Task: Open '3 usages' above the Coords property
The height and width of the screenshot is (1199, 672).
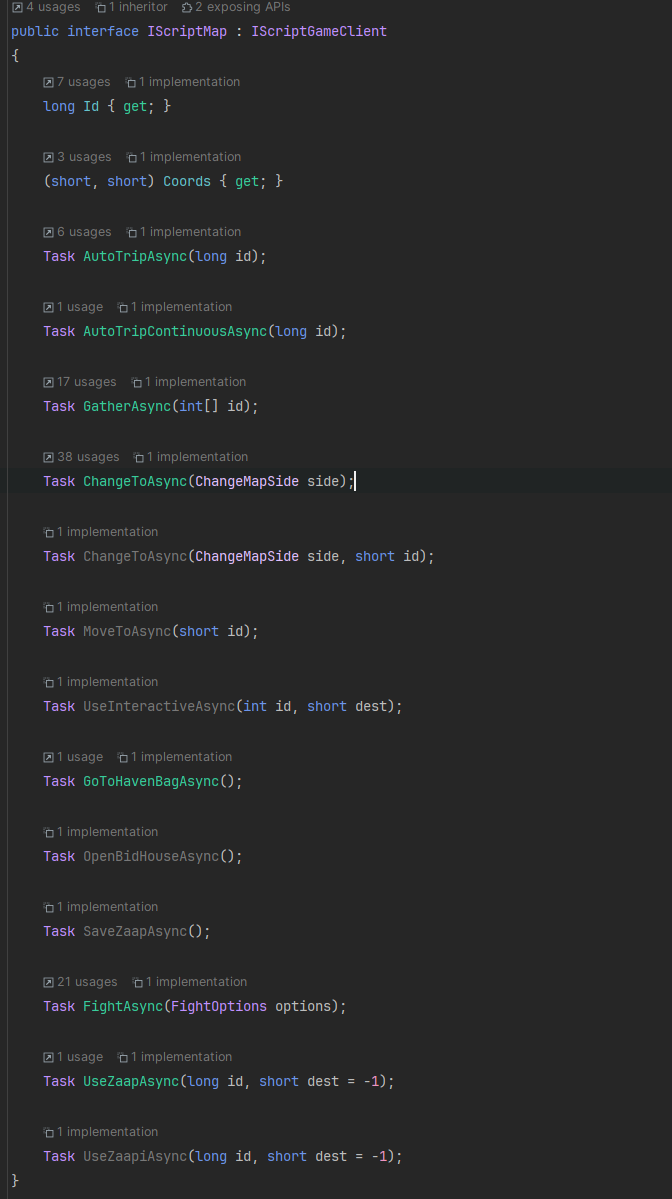Action: click(x=84, y=157)
